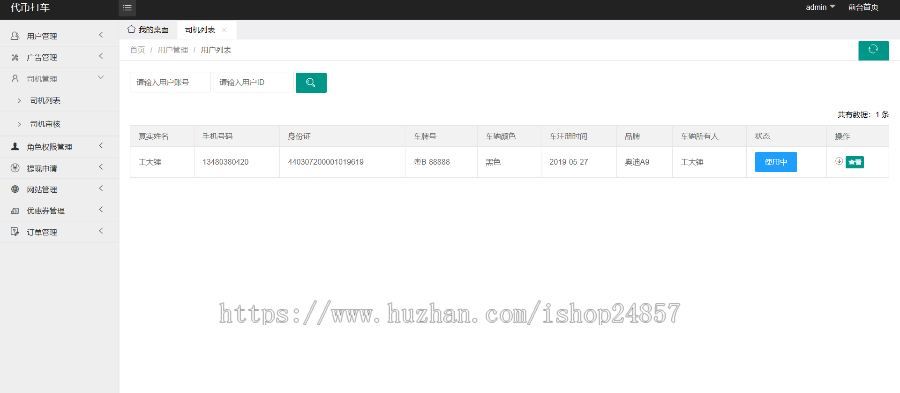Expand the 用户管理 menu chevron
The image size is (900, 393).
click(100, 36)
